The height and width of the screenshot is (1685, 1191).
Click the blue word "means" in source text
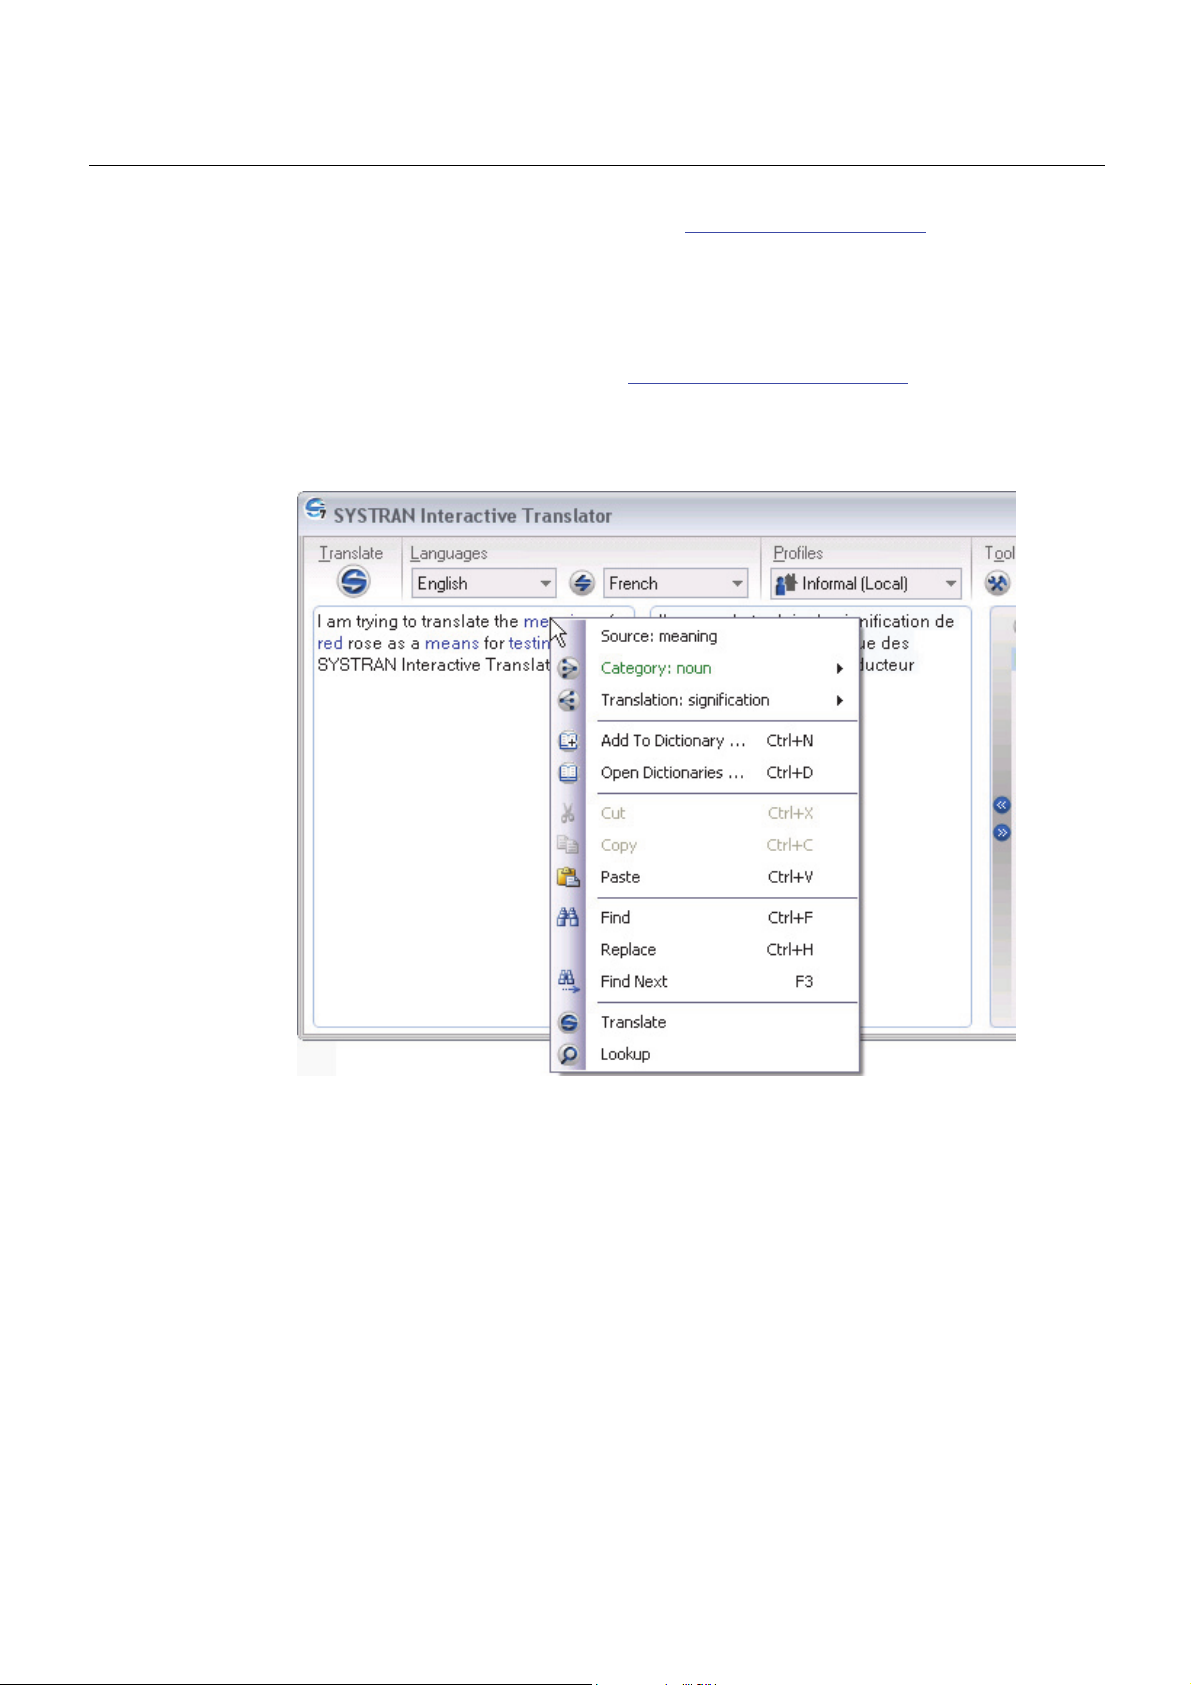[452, 643]
